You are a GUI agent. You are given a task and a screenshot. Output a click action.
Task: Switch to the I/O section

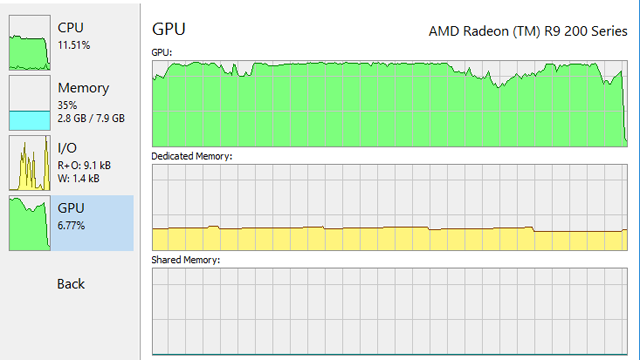(67, 148)
